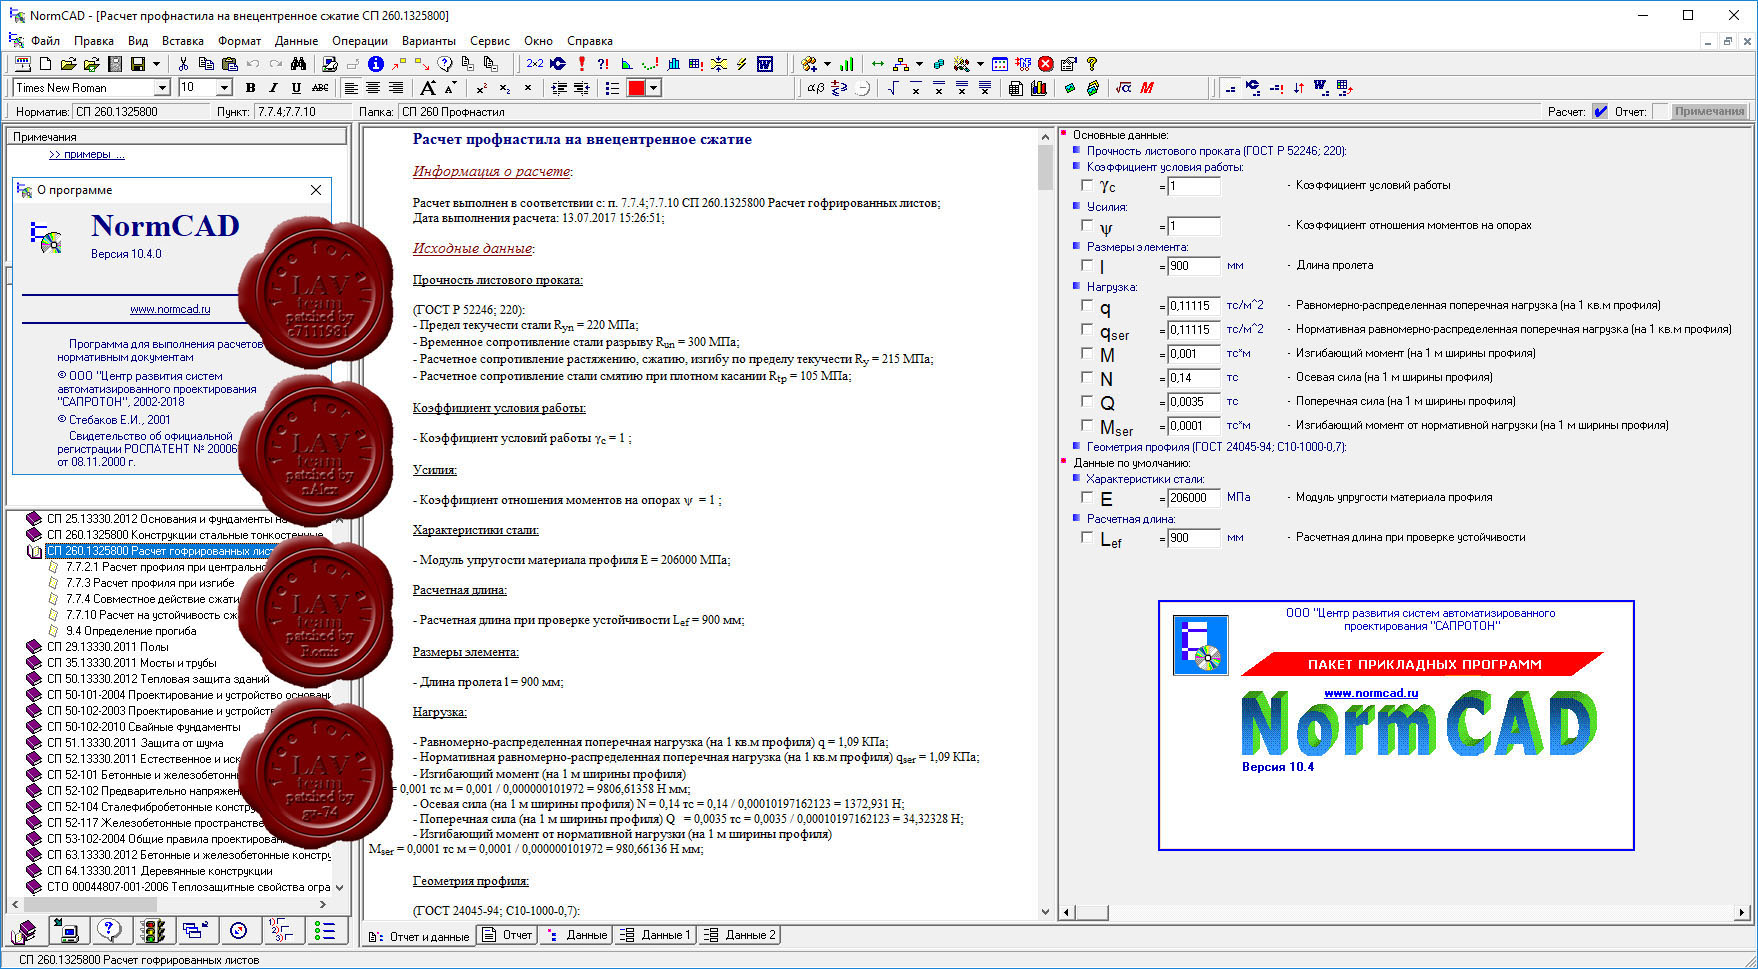Toggle bold formatting
The image size is (1758, 969).
click(x=250, y=88)
